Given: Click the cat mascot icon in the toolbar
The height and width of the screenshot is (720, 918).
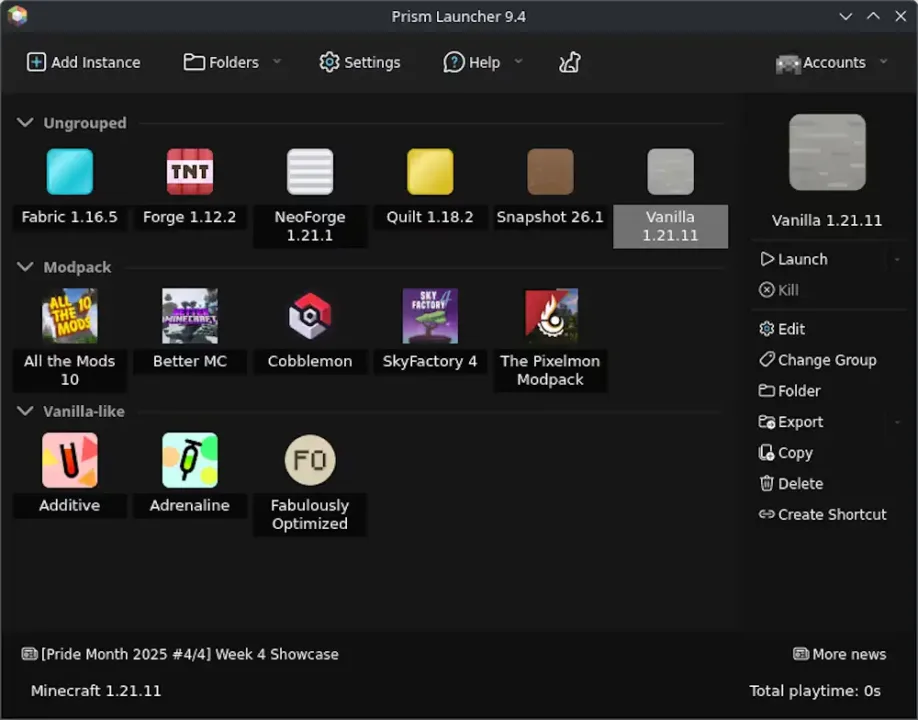Looking at the screenshot, I should [x=570, y=62].
